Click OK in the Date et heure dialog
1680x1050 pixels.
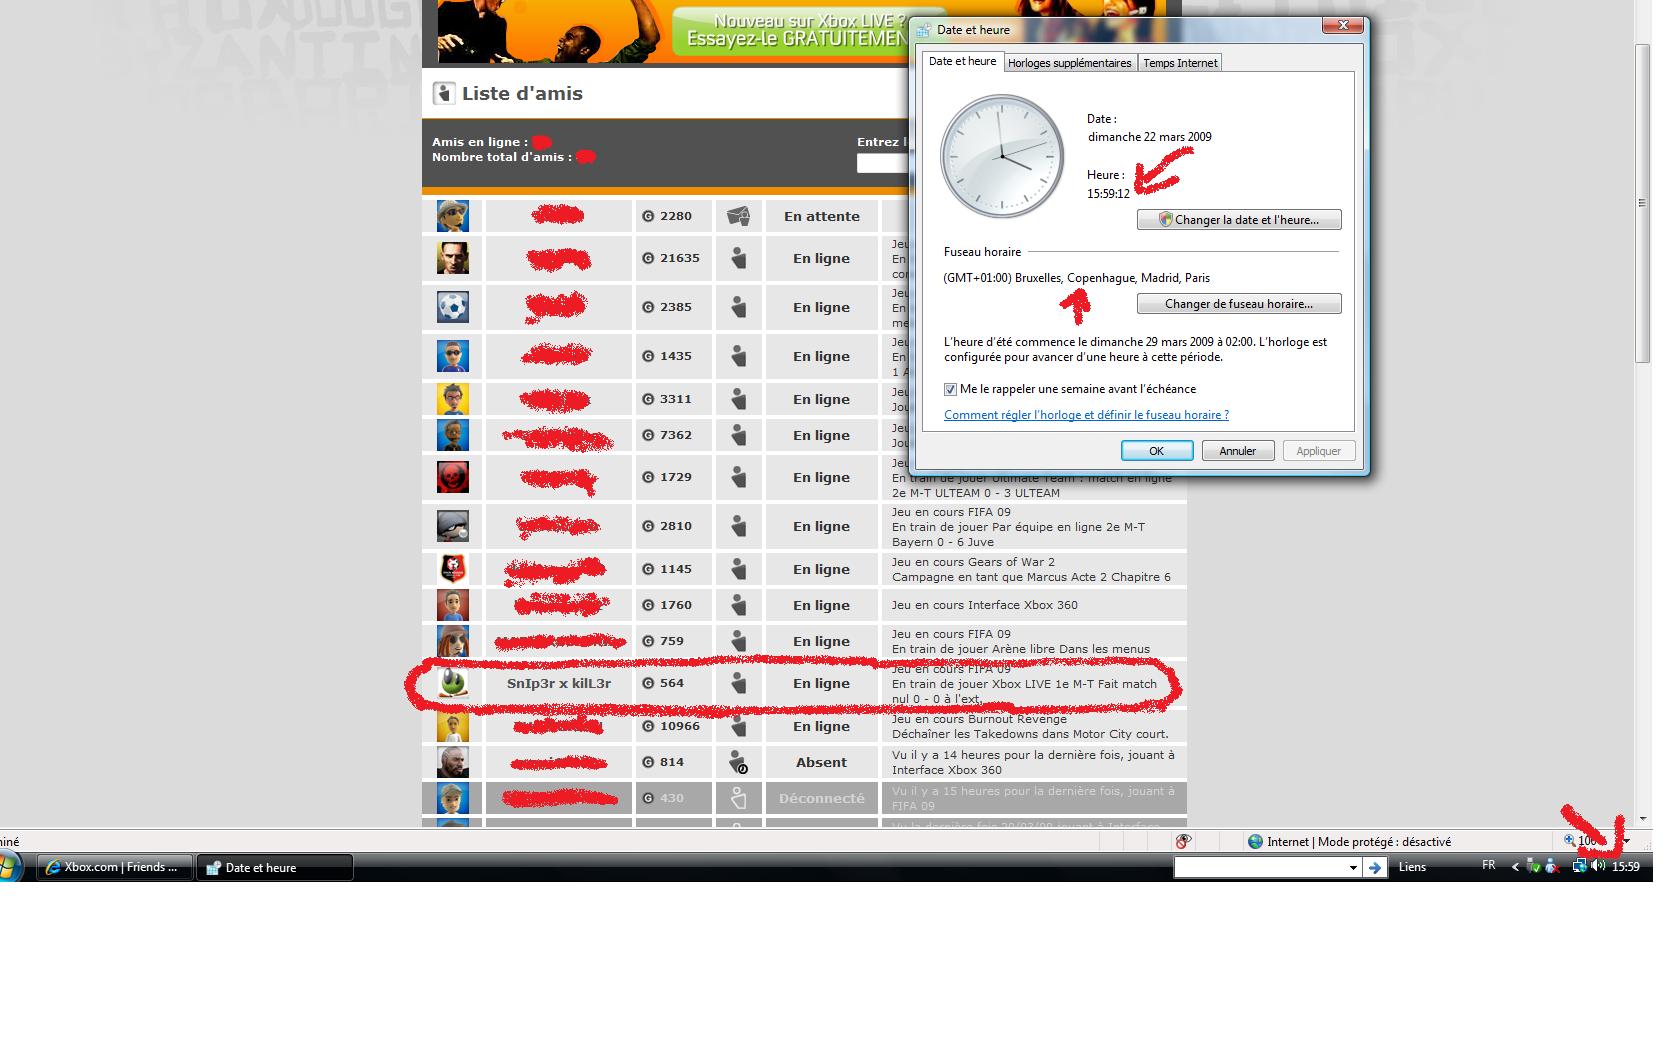point(1157,451)
